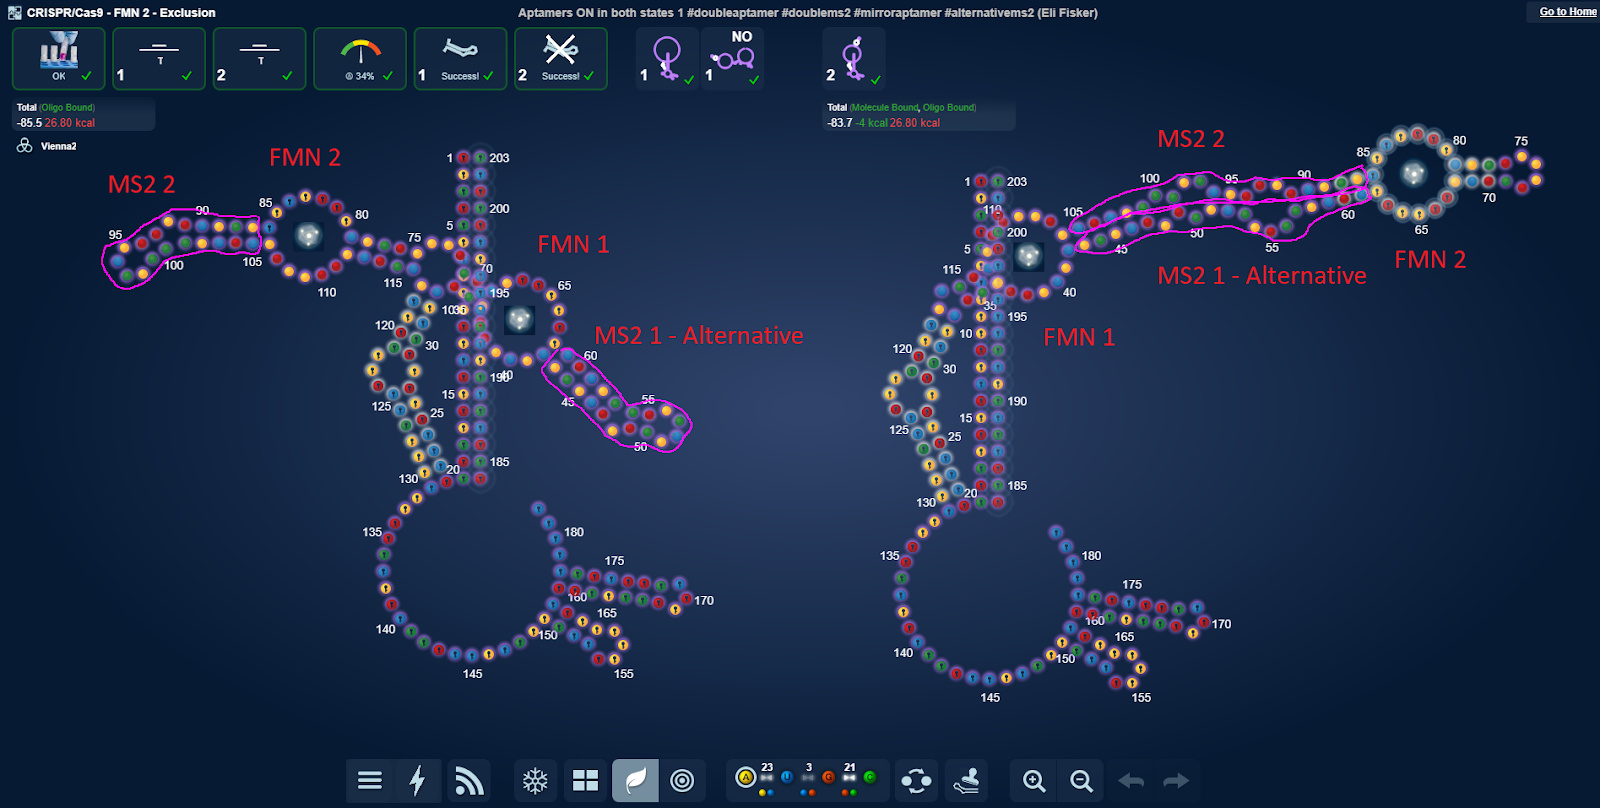
Task: Choose the GU pair tool labeled 3
Action: coord(808,777)
